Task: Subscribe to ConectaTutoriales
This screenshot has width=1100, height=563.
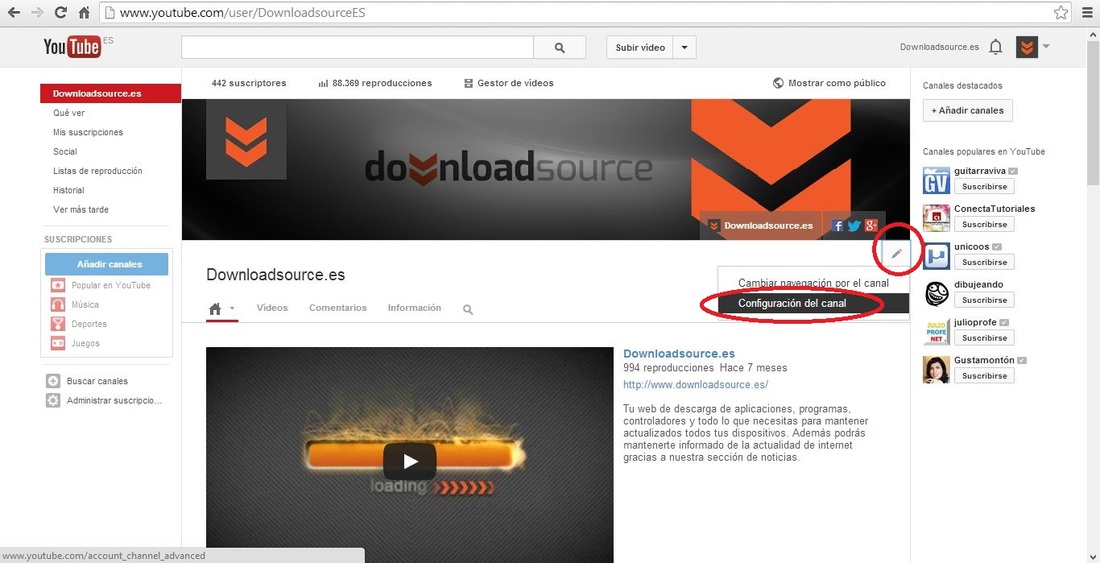Action: click(984, 224)
